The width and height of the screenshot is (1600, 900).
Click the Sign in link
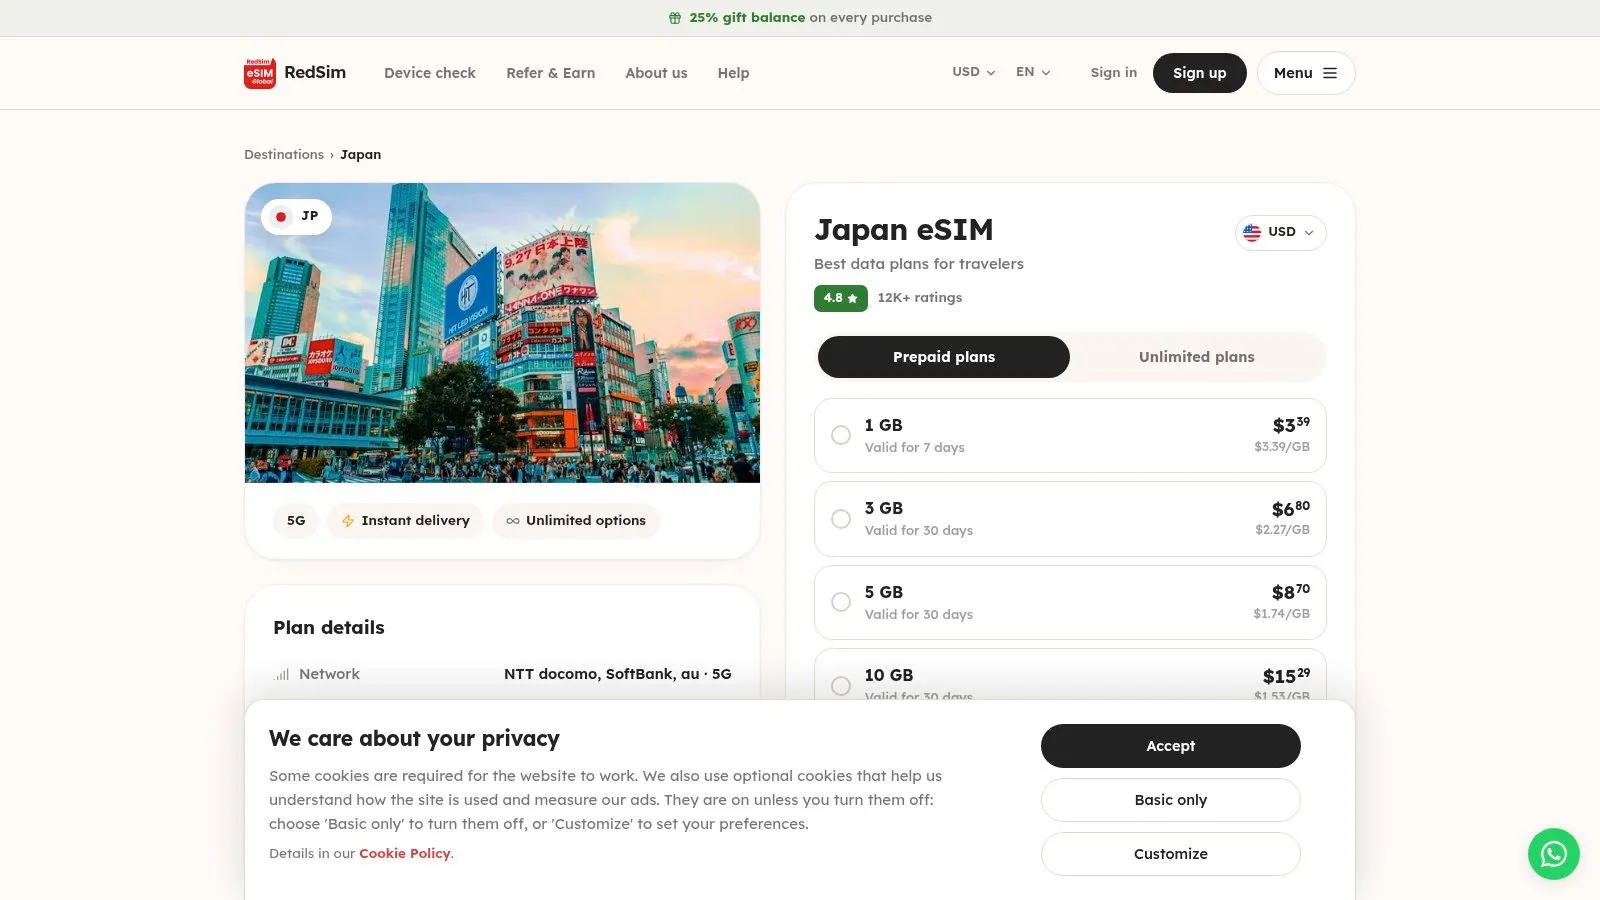point(1113,73)
